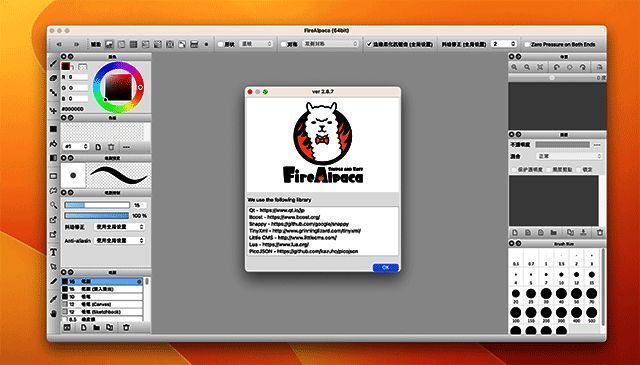Open the Lua website link
The image size is (640, 365).
[x=285, y=244]
